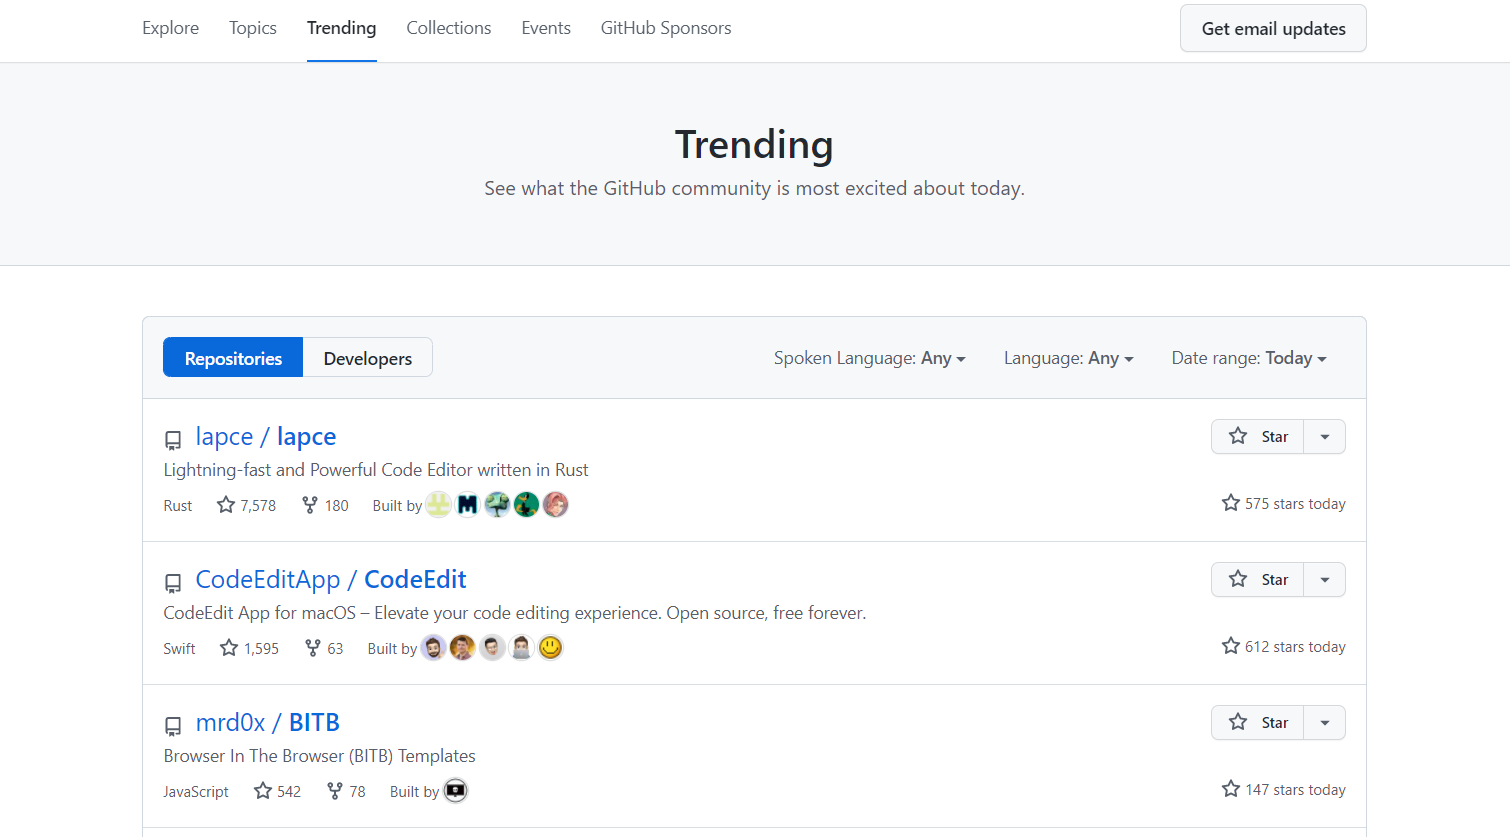The width and height of the screenshot is (1510, 837).
Task: Go to the Collections tab
Action: pyautogui.click(x=448, y=28)
